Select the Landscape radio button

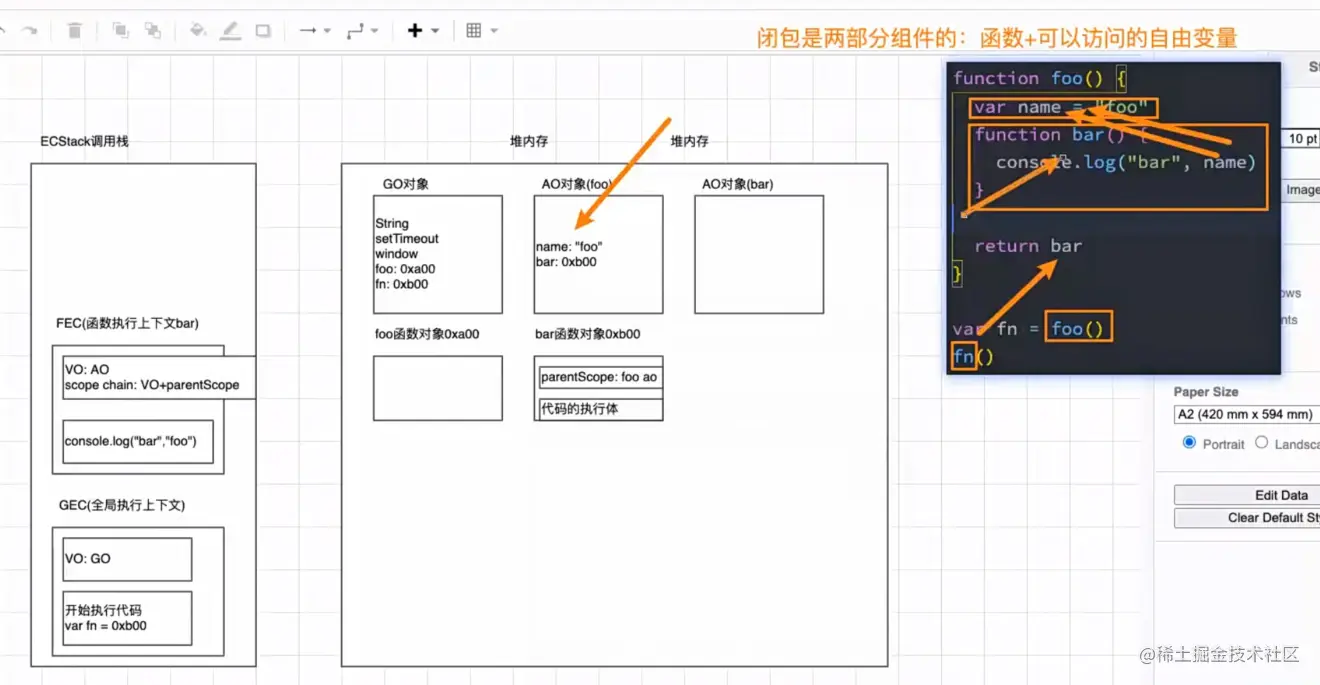[1262, 443]
